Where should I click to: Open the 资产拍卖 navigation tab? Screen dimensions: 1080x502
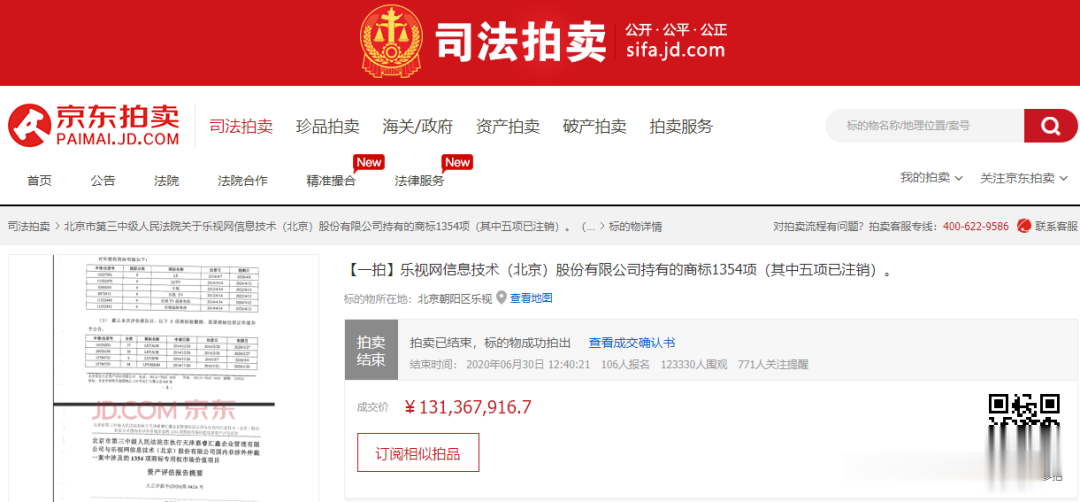point(508,126)
